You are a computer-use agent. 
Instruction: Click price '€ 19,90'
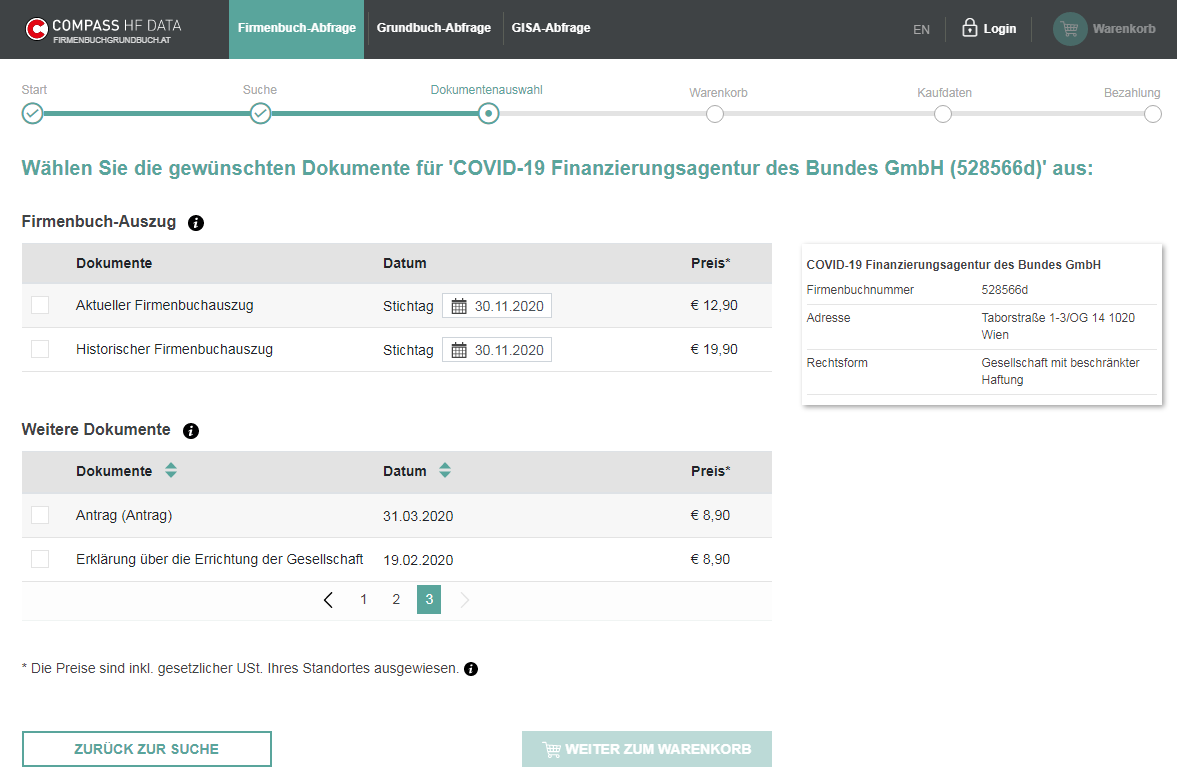(714, 350)
